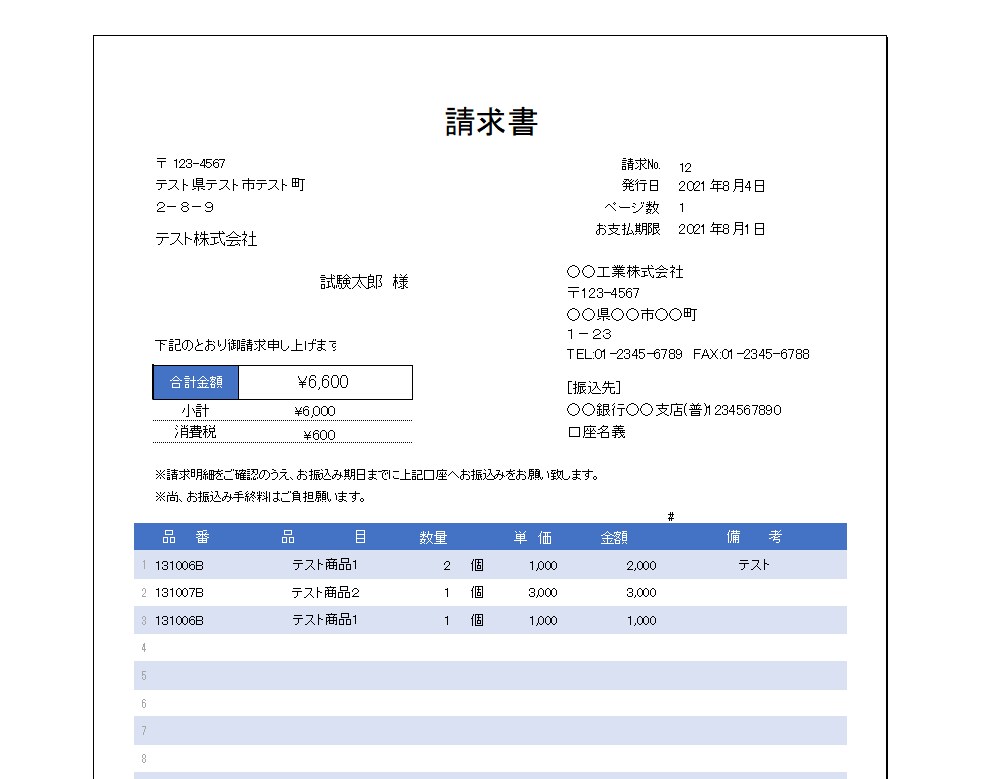Select the bank account line ○○銀行○○支店
1000x779 pixels.
click(x=674, y=410)
